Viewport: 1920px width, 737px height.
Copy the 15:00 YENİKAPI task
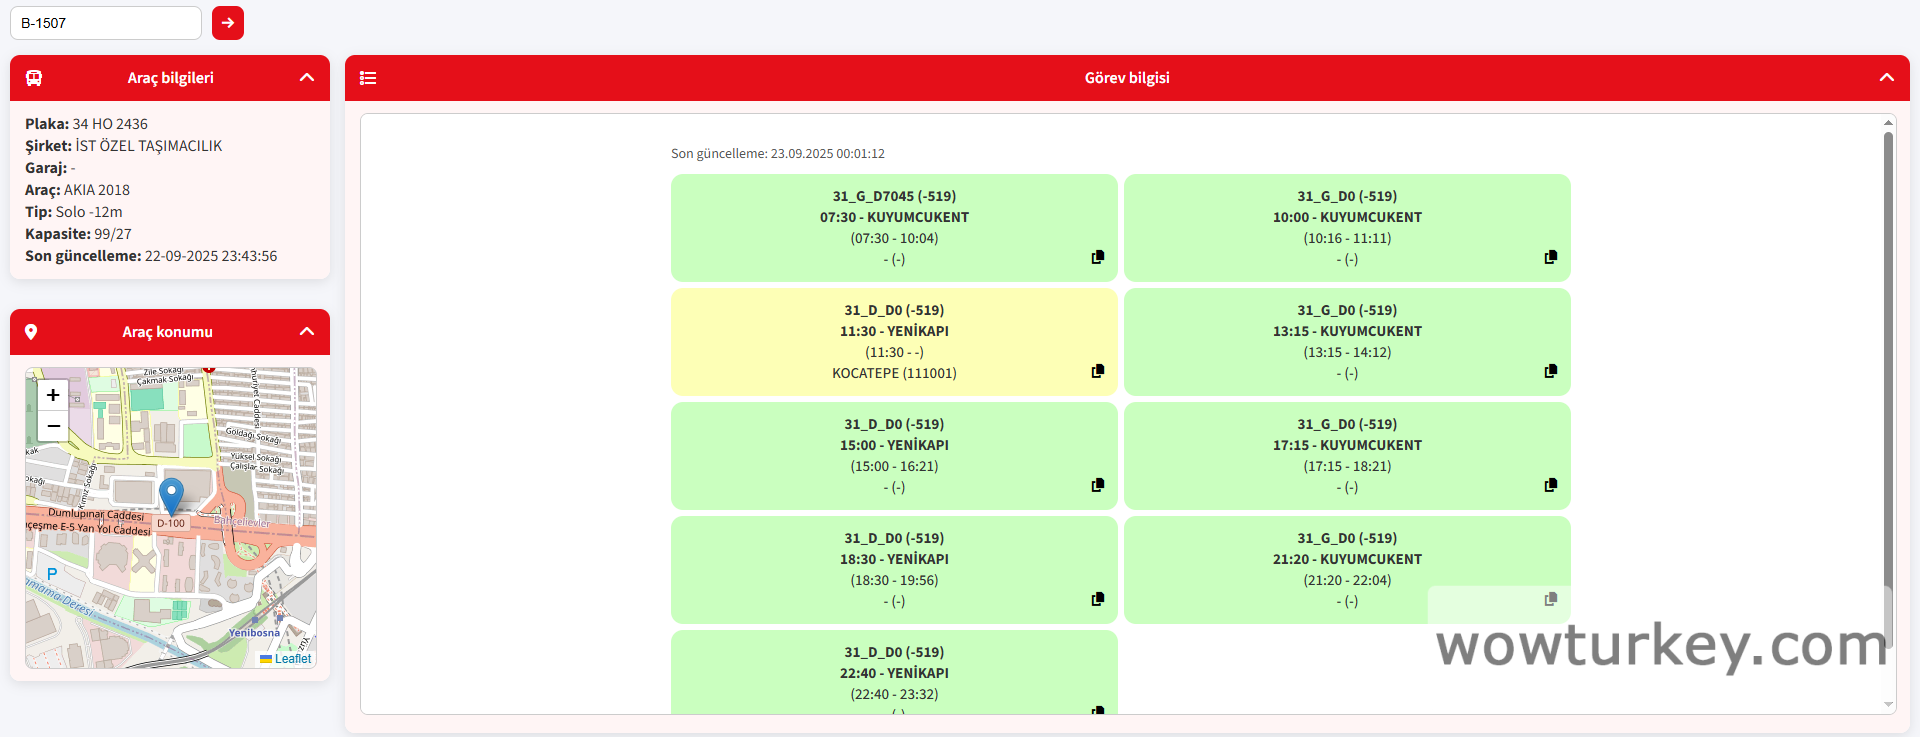[1097, 485]
